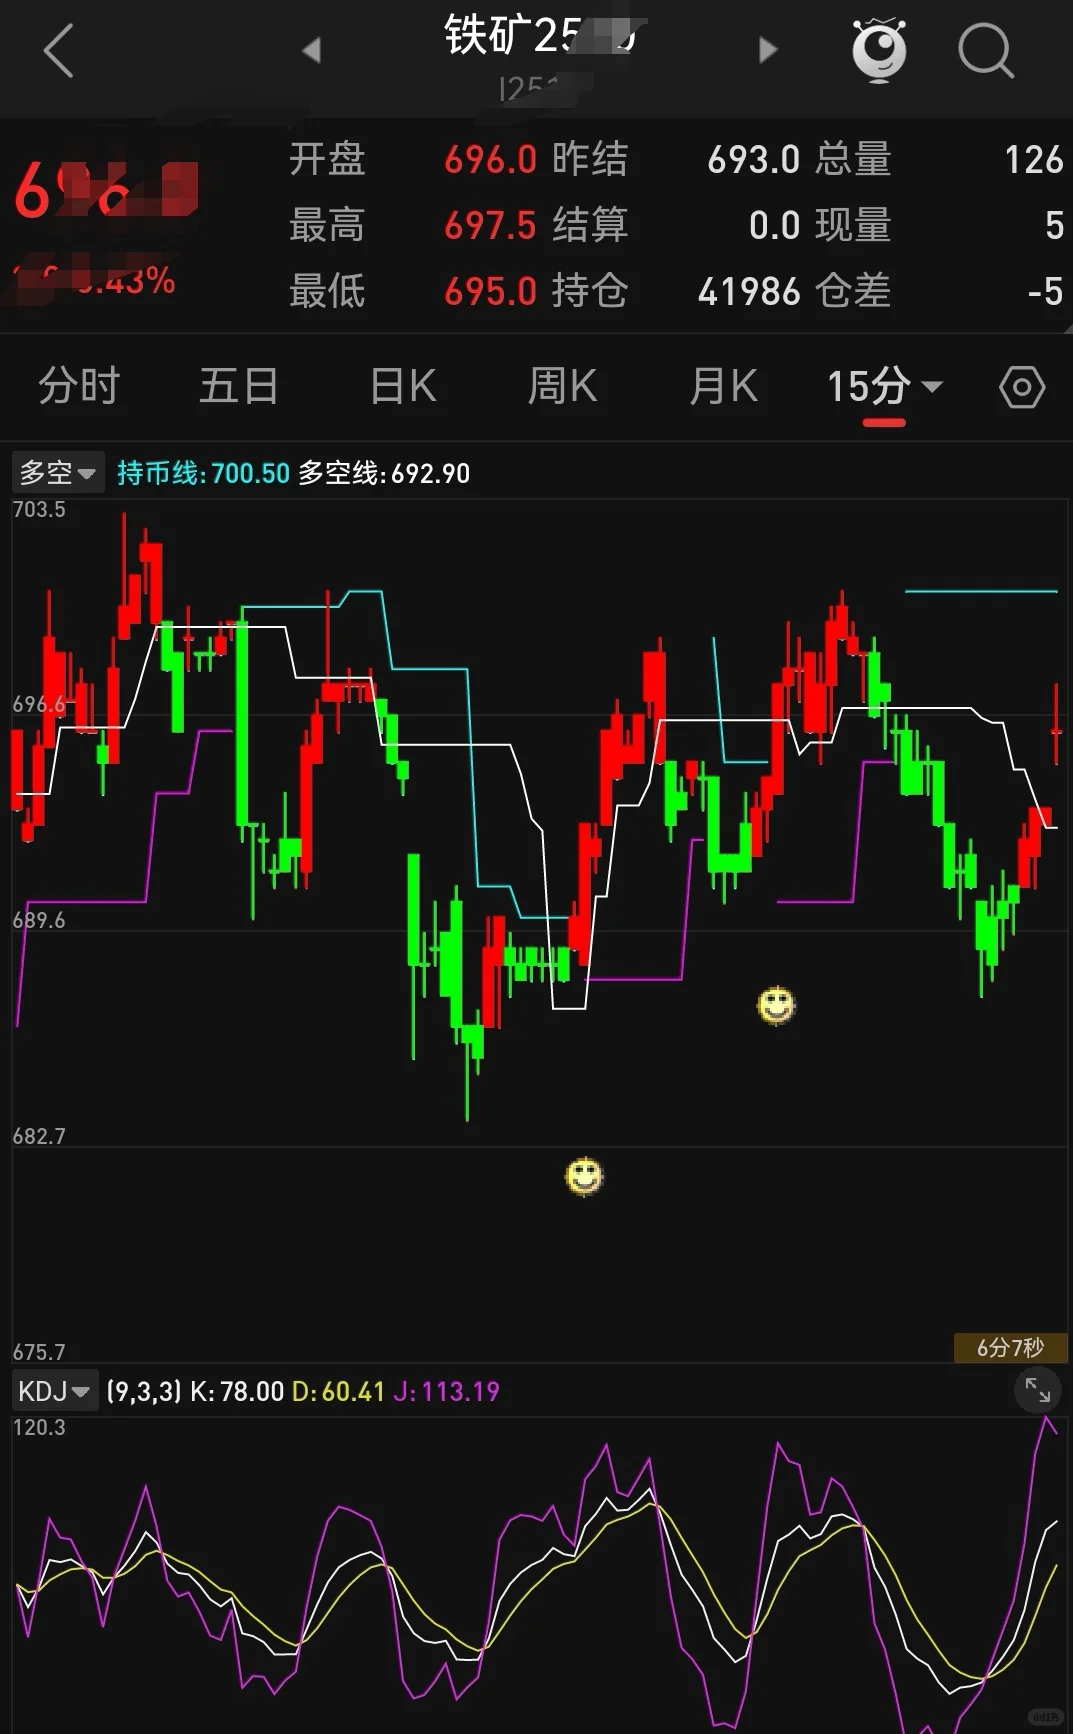Tap the back arrow icon

59,50
